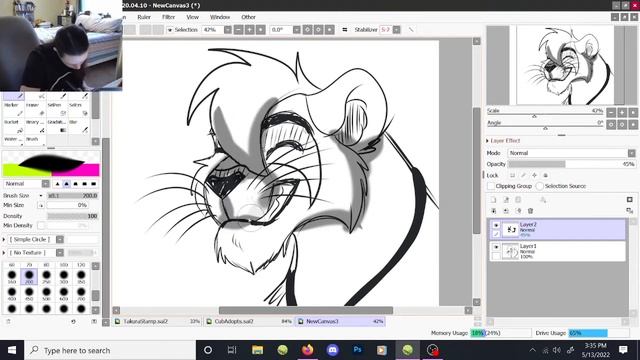The height and width of the screenshot is (360, 640).
Task: Select the Eraser brush tool
Action: coord(35,109)
